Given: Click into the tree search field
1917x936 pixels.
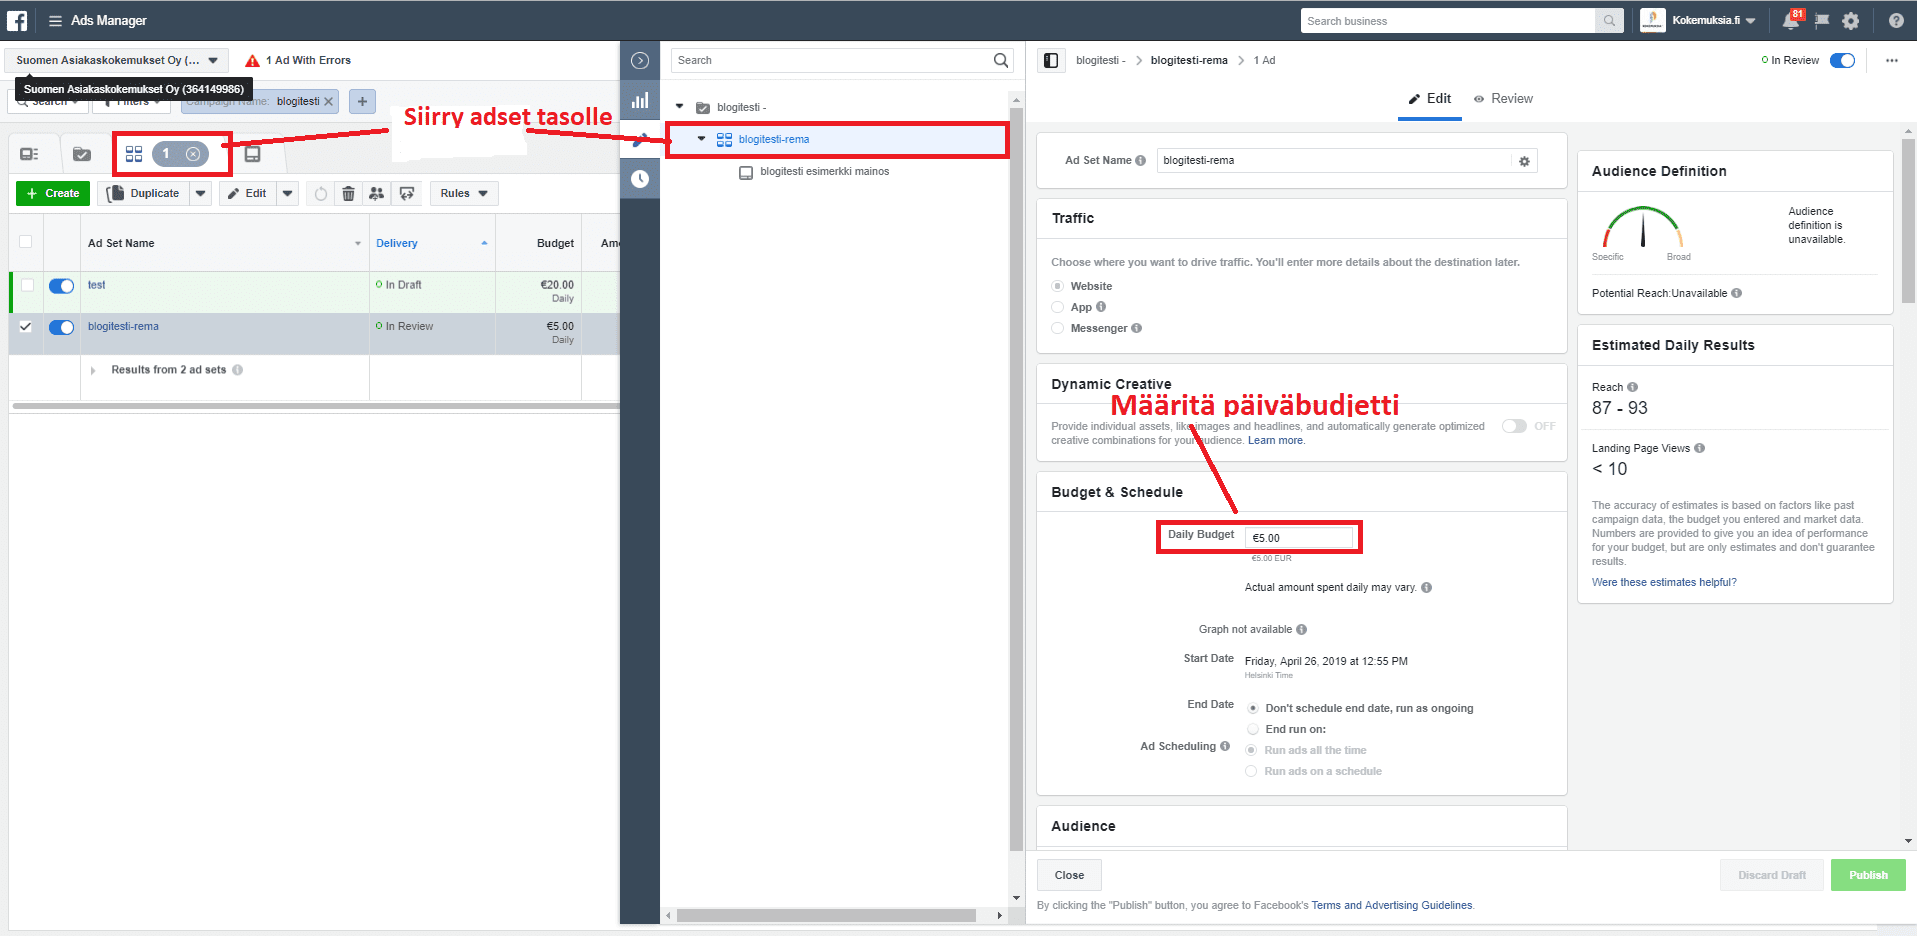Looking at the screenshot, I should pos(830,61).
